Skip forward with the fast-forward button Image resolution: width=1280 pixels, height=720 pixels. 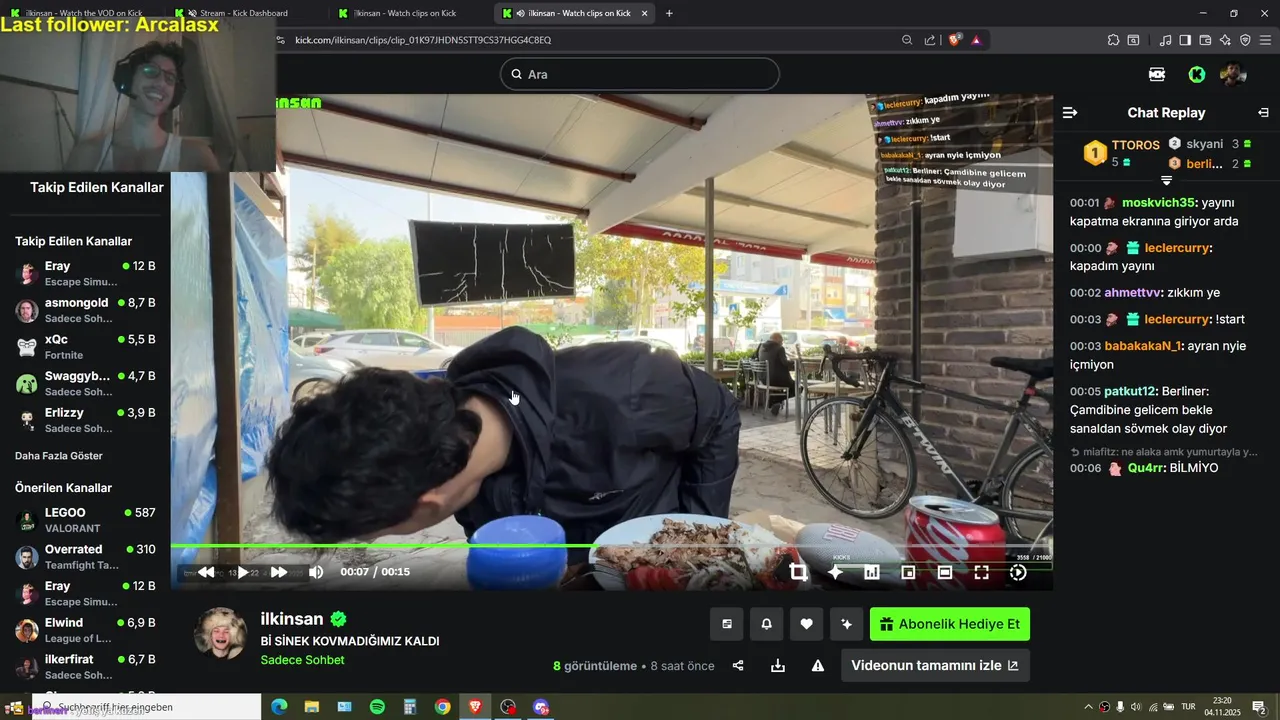point(279,572)
